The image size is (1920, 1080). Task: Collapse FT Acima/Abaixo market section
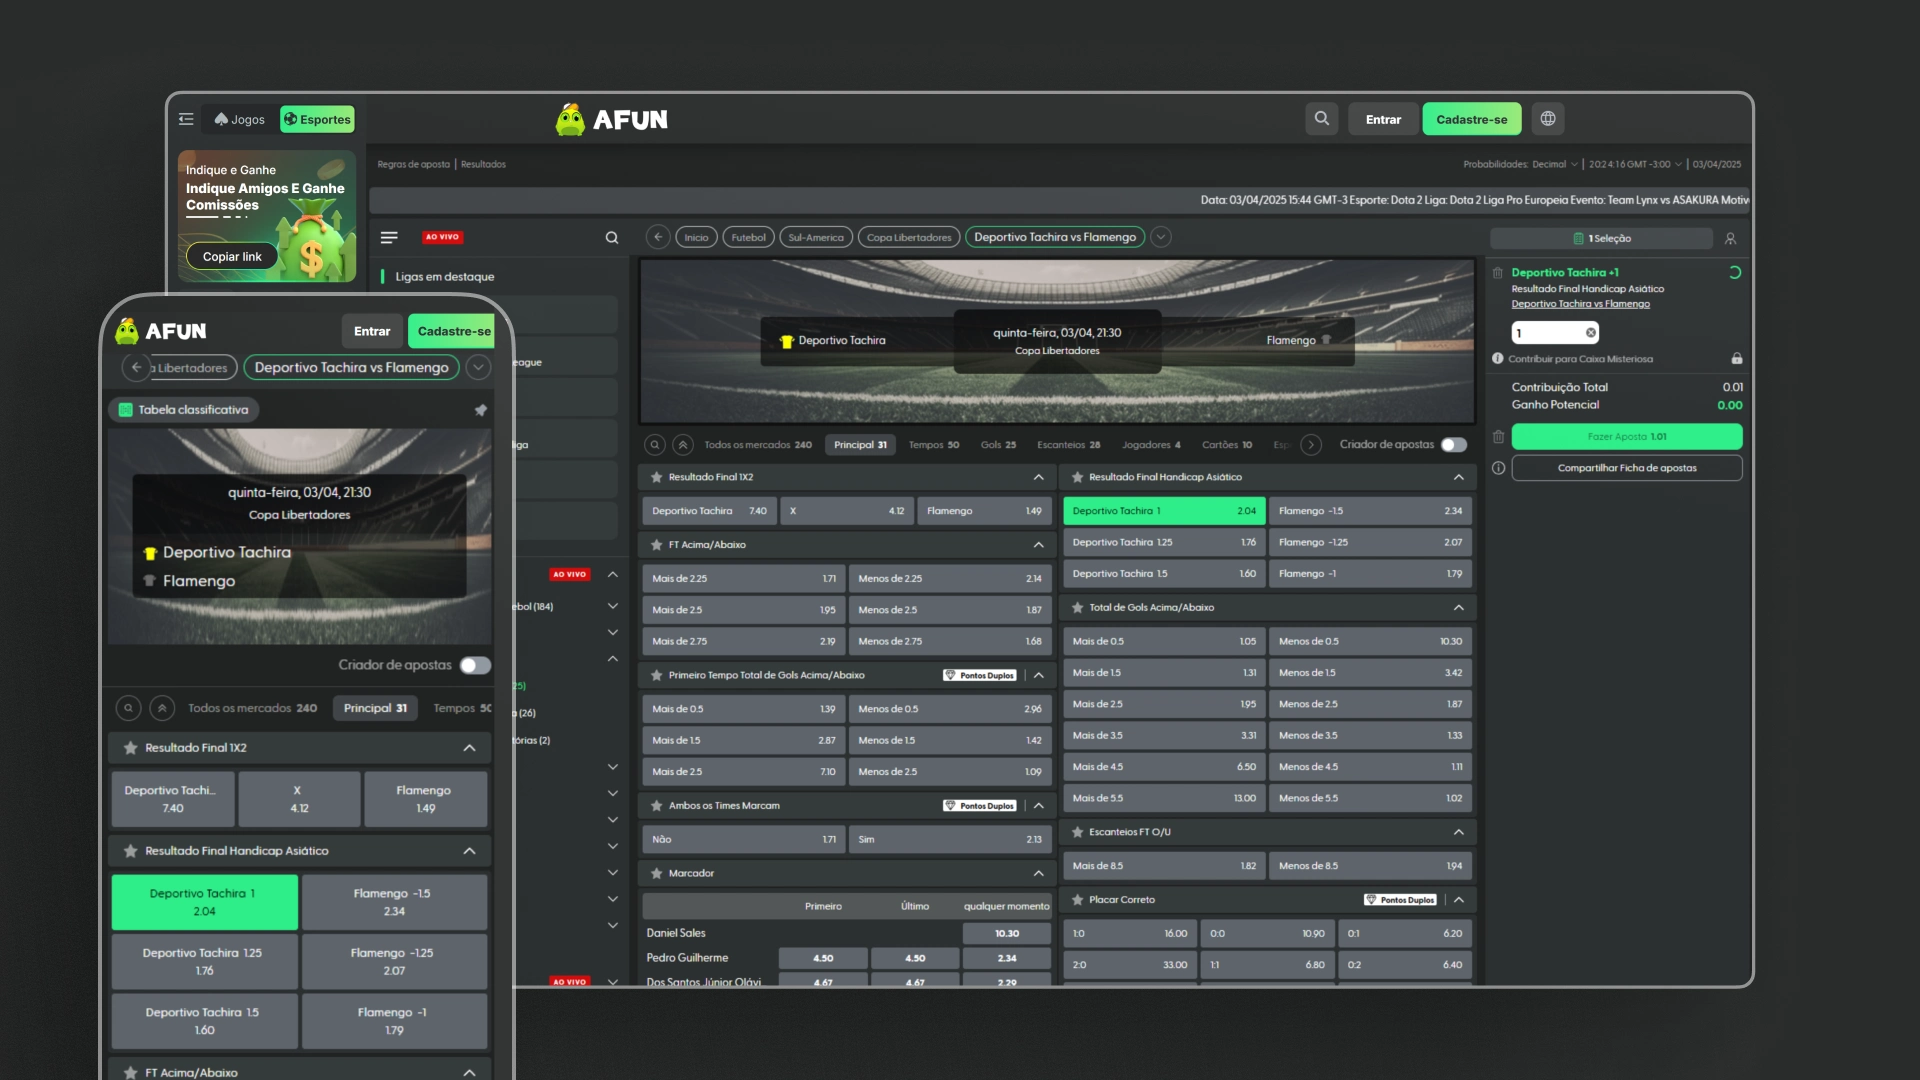(x=1038, y=545)
